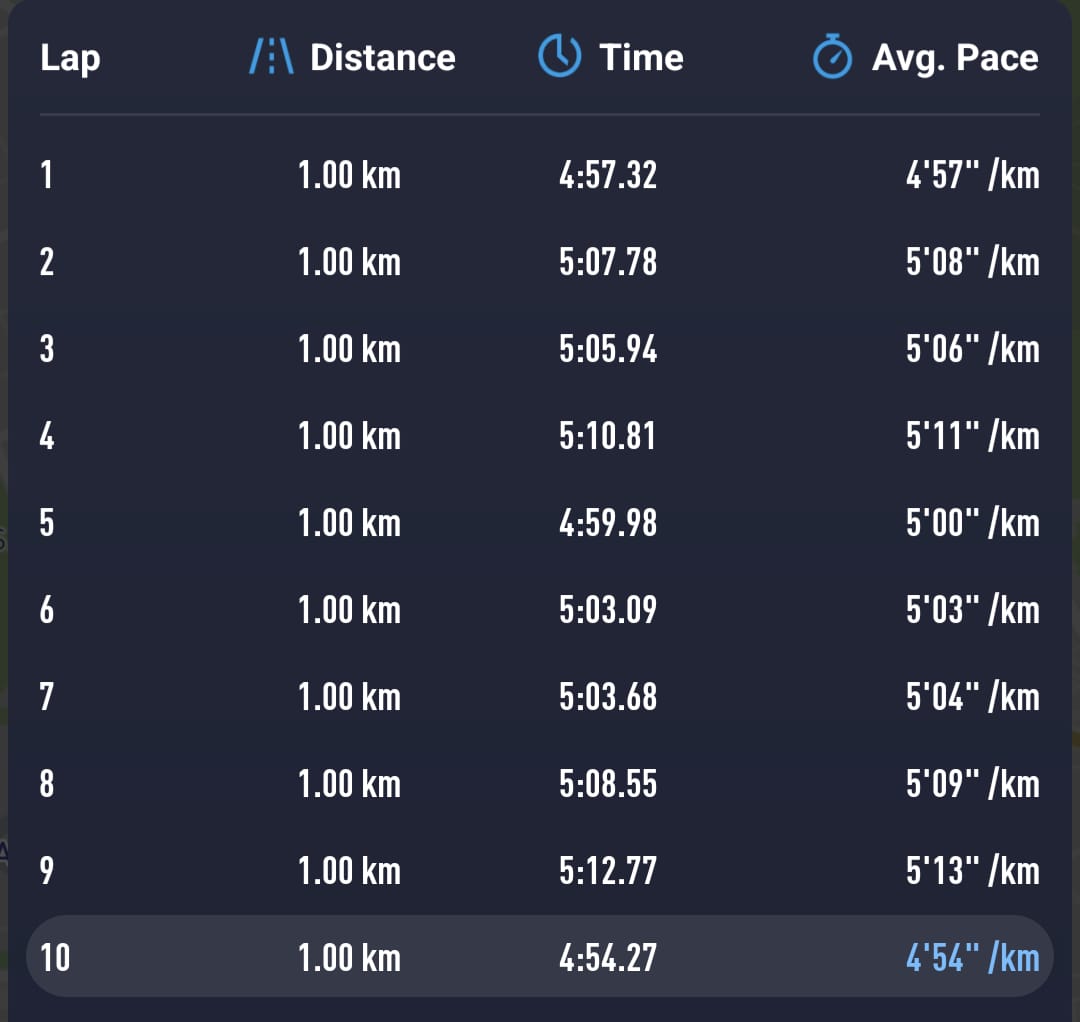Click lap 5 time 4:59.98
The width and height of the screenshot is (1080, 1022).
click(608, 524)
